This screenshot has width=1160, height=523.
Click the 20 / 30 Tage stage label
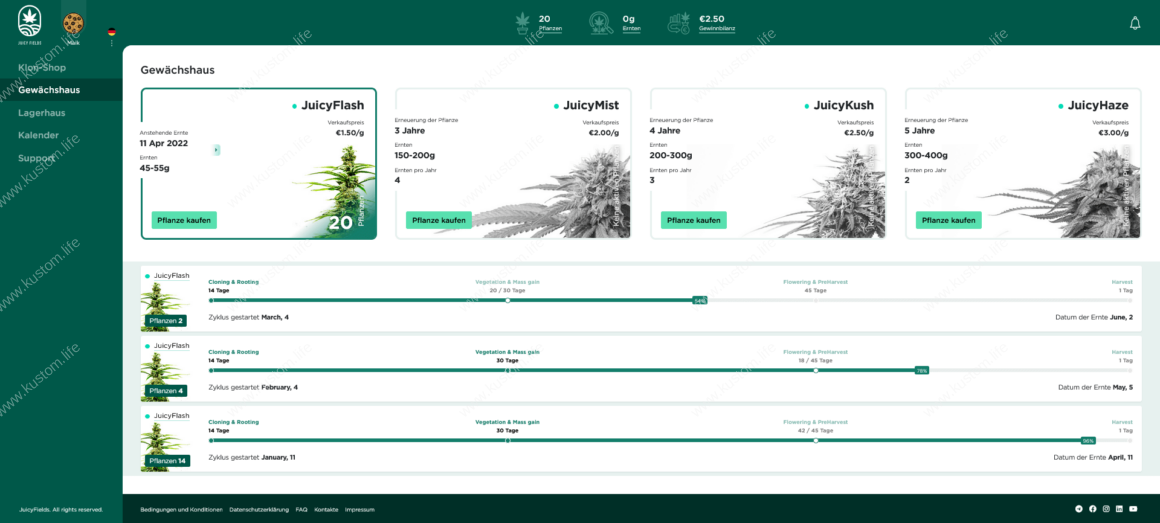click(508, 291)
